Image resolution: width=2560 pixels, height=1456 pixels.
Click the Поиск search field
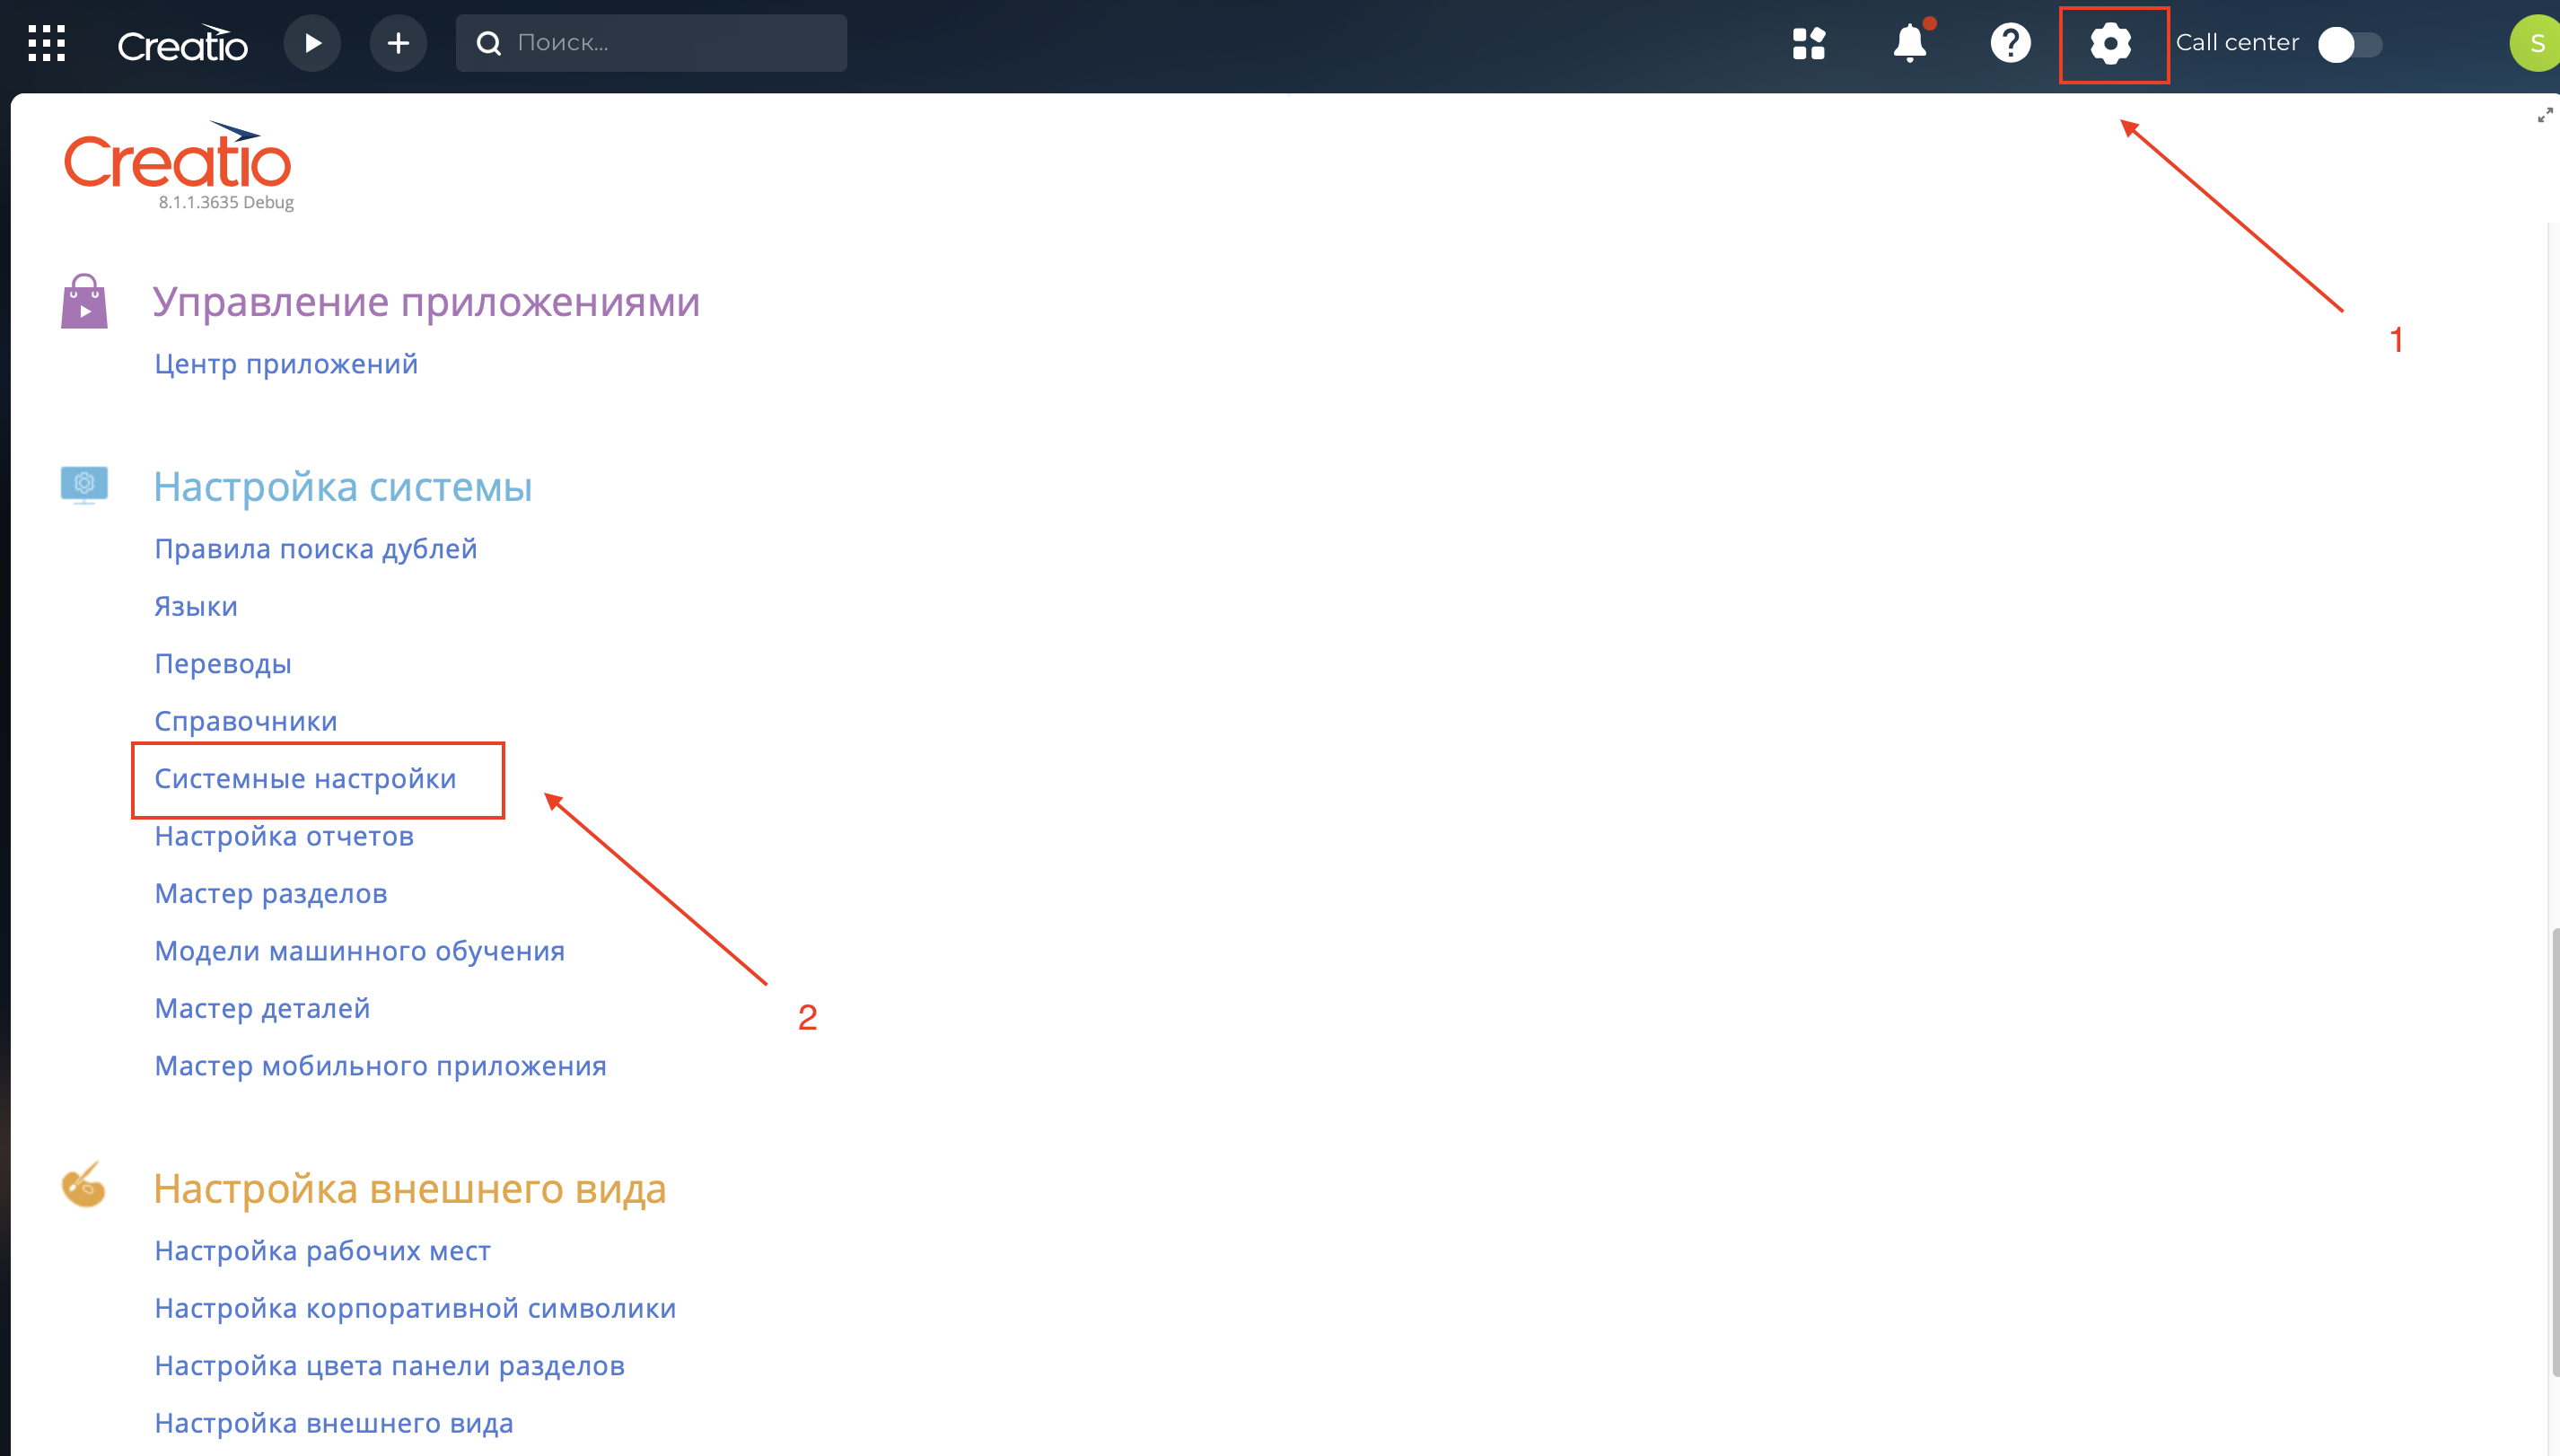click(x=651, y=43)
